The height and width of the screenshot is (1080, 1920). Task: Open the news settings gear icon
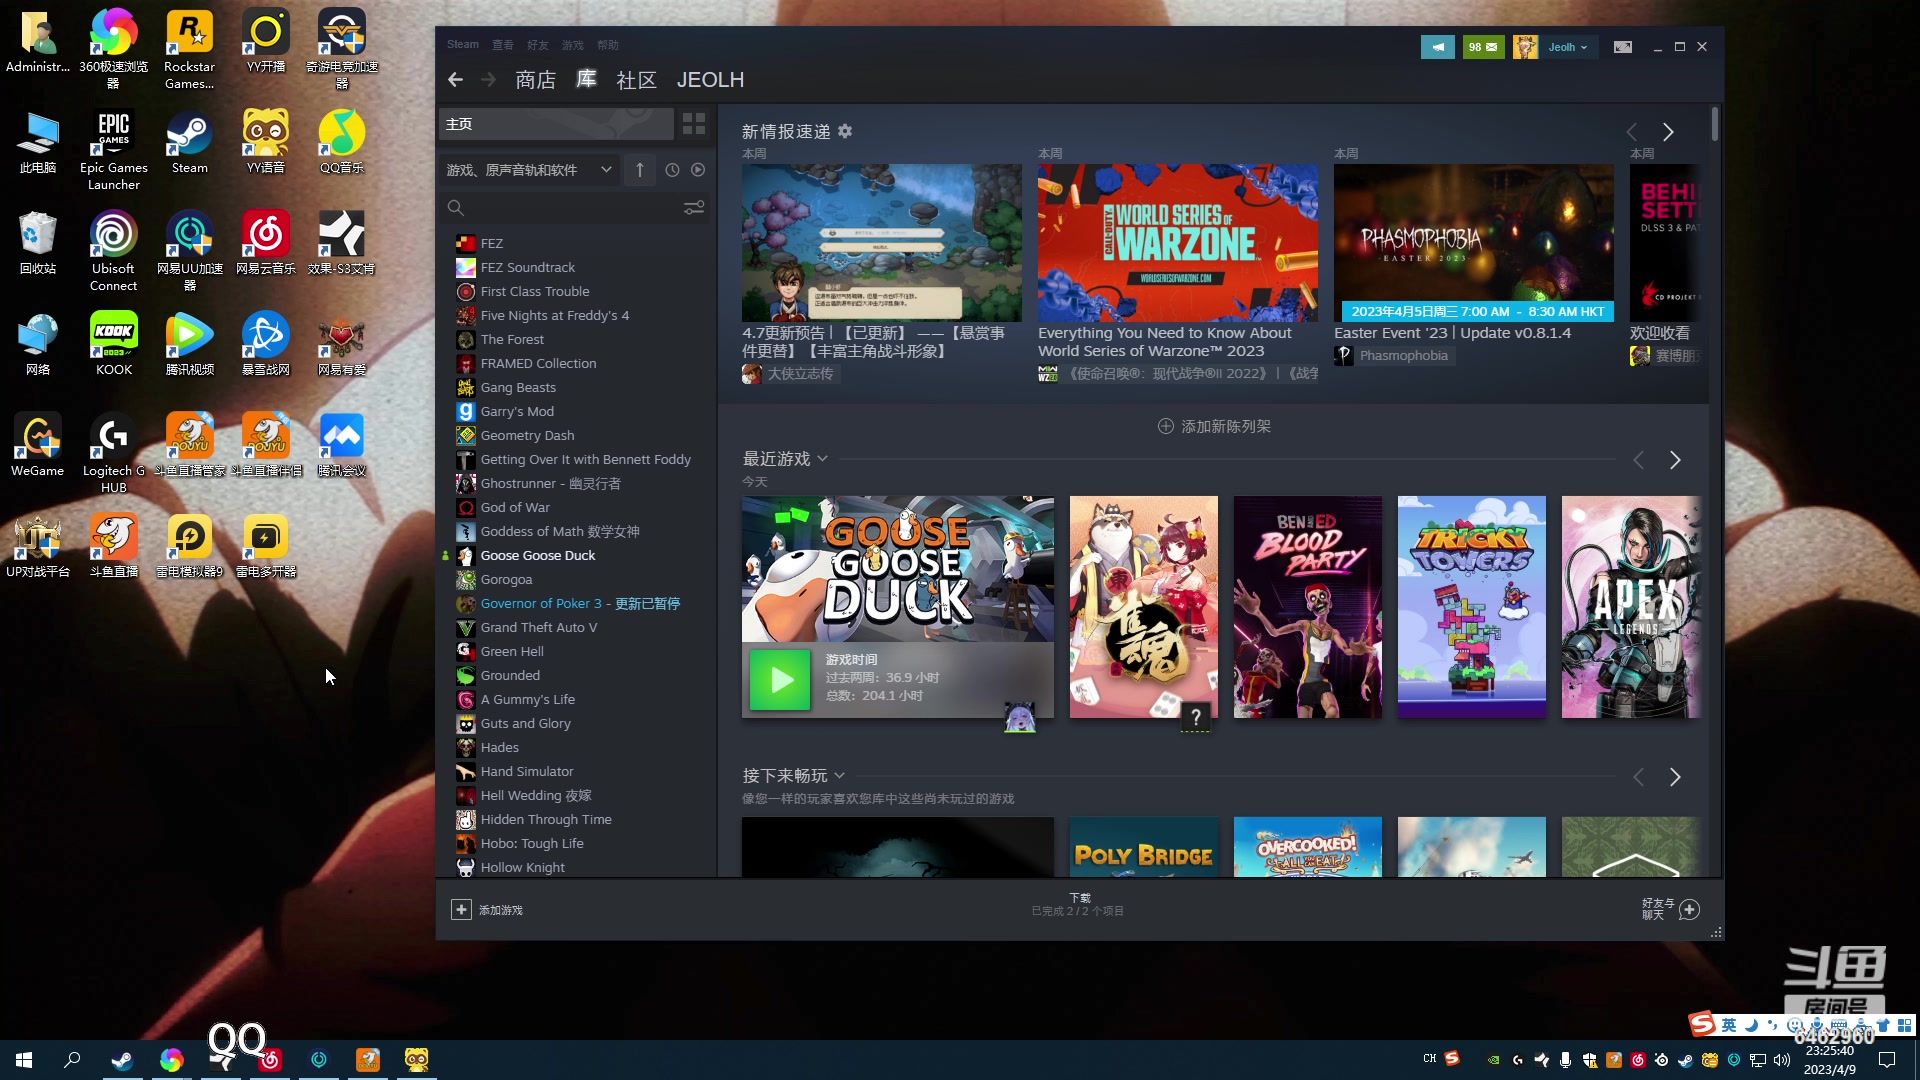coord(845,131)
